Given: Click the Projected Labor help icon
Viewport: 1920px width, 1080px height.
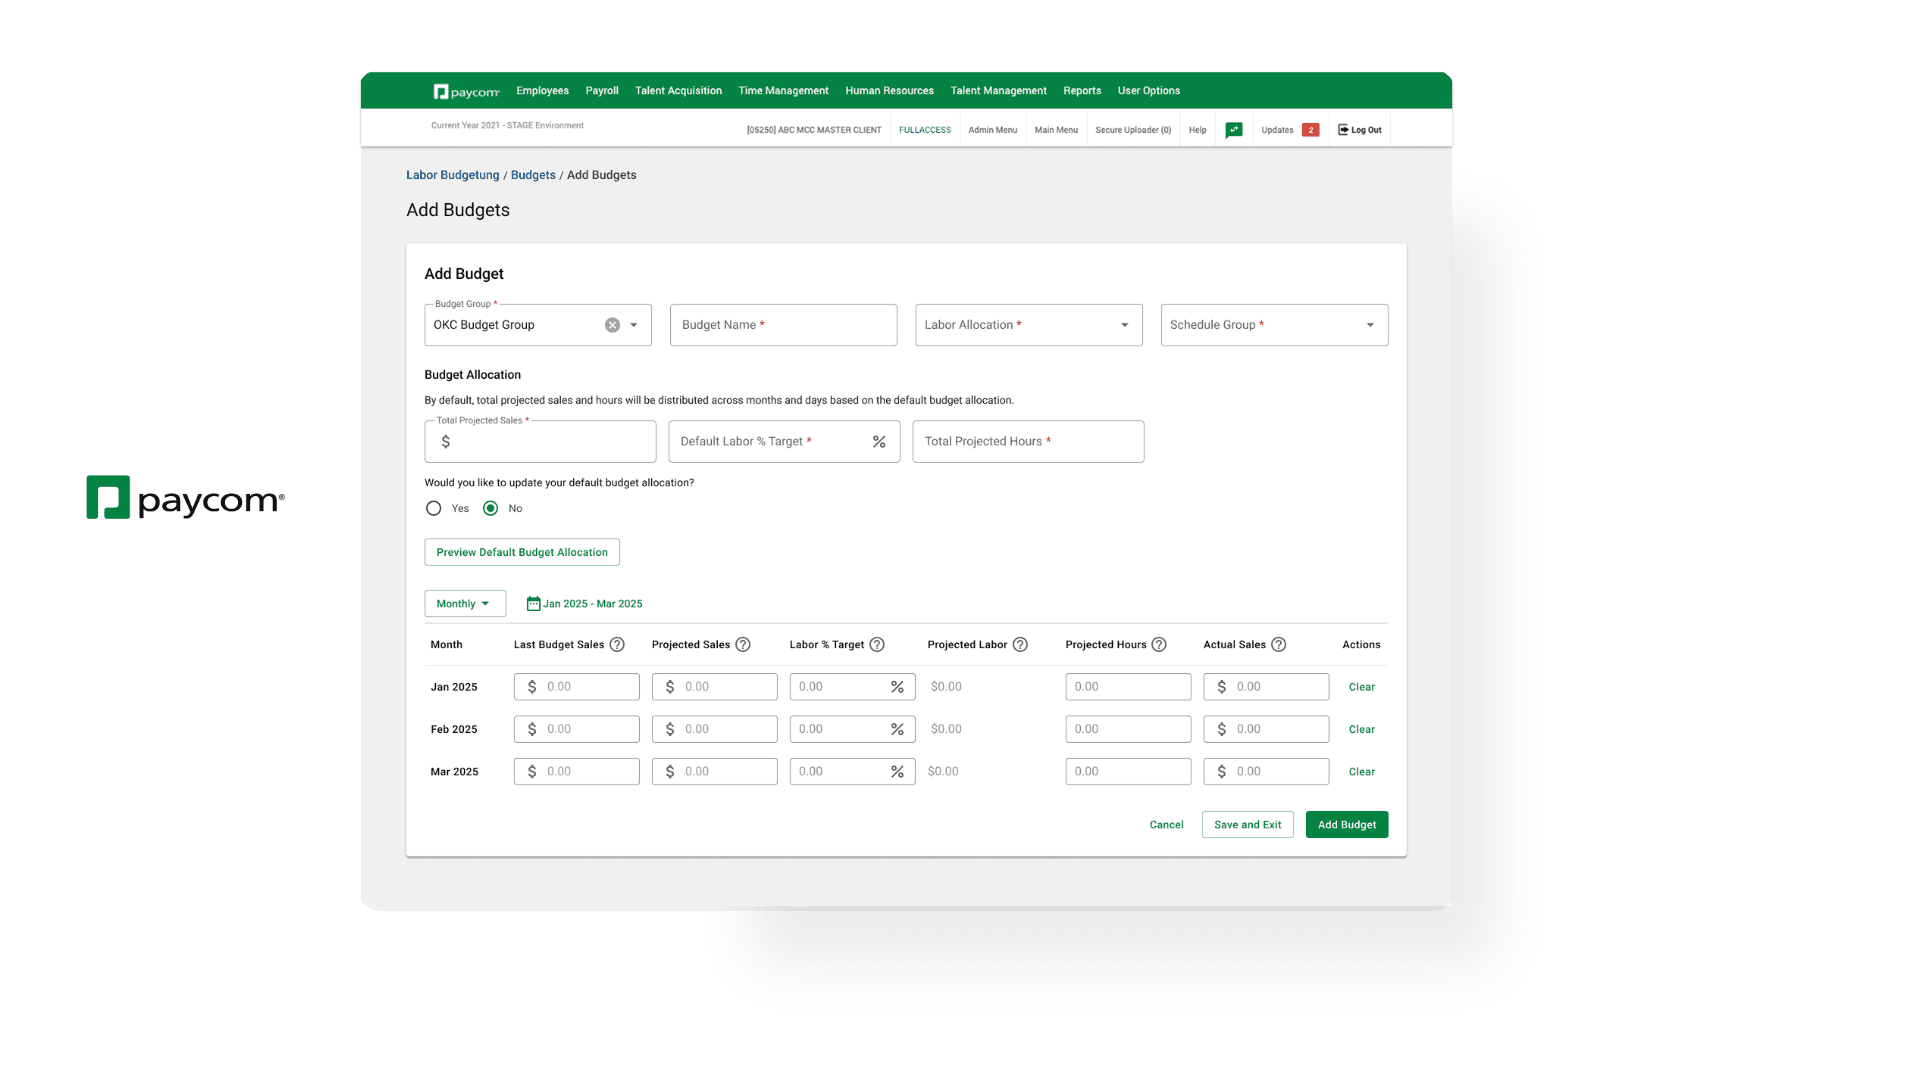Looking at the screenshot, I should (1020, 645).
